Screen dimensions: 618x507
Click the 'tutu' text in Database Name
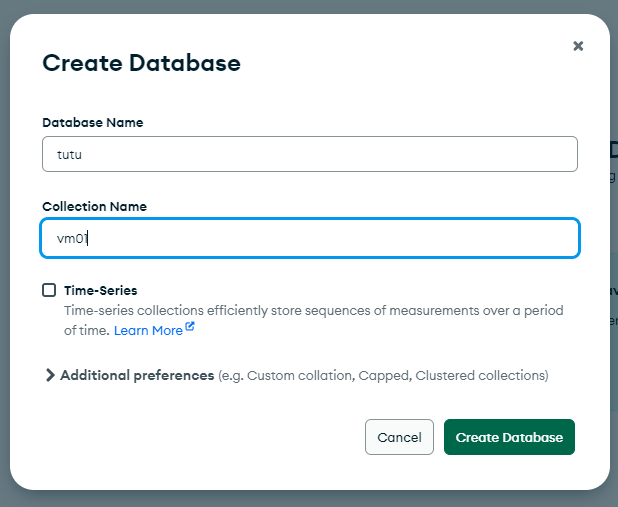pos(68,155)
